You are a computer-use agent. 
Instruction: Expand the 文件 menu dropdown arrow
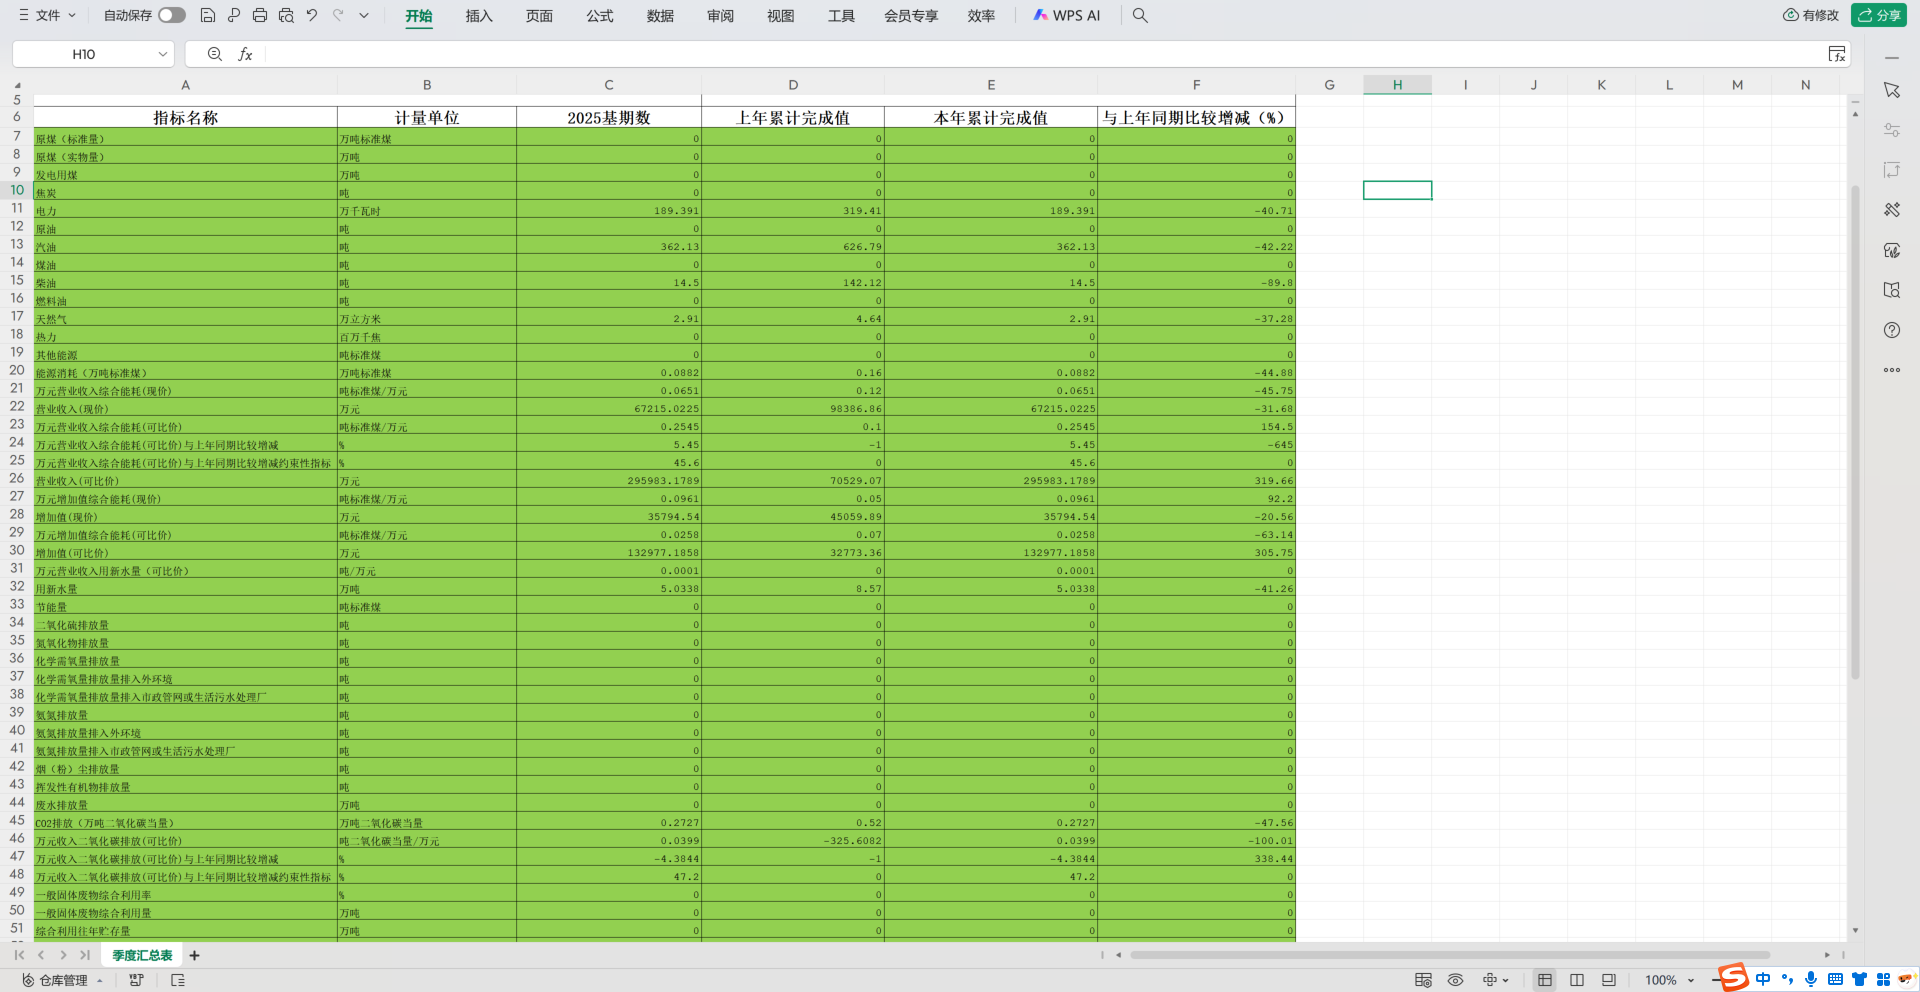click(x=72, y=16)
